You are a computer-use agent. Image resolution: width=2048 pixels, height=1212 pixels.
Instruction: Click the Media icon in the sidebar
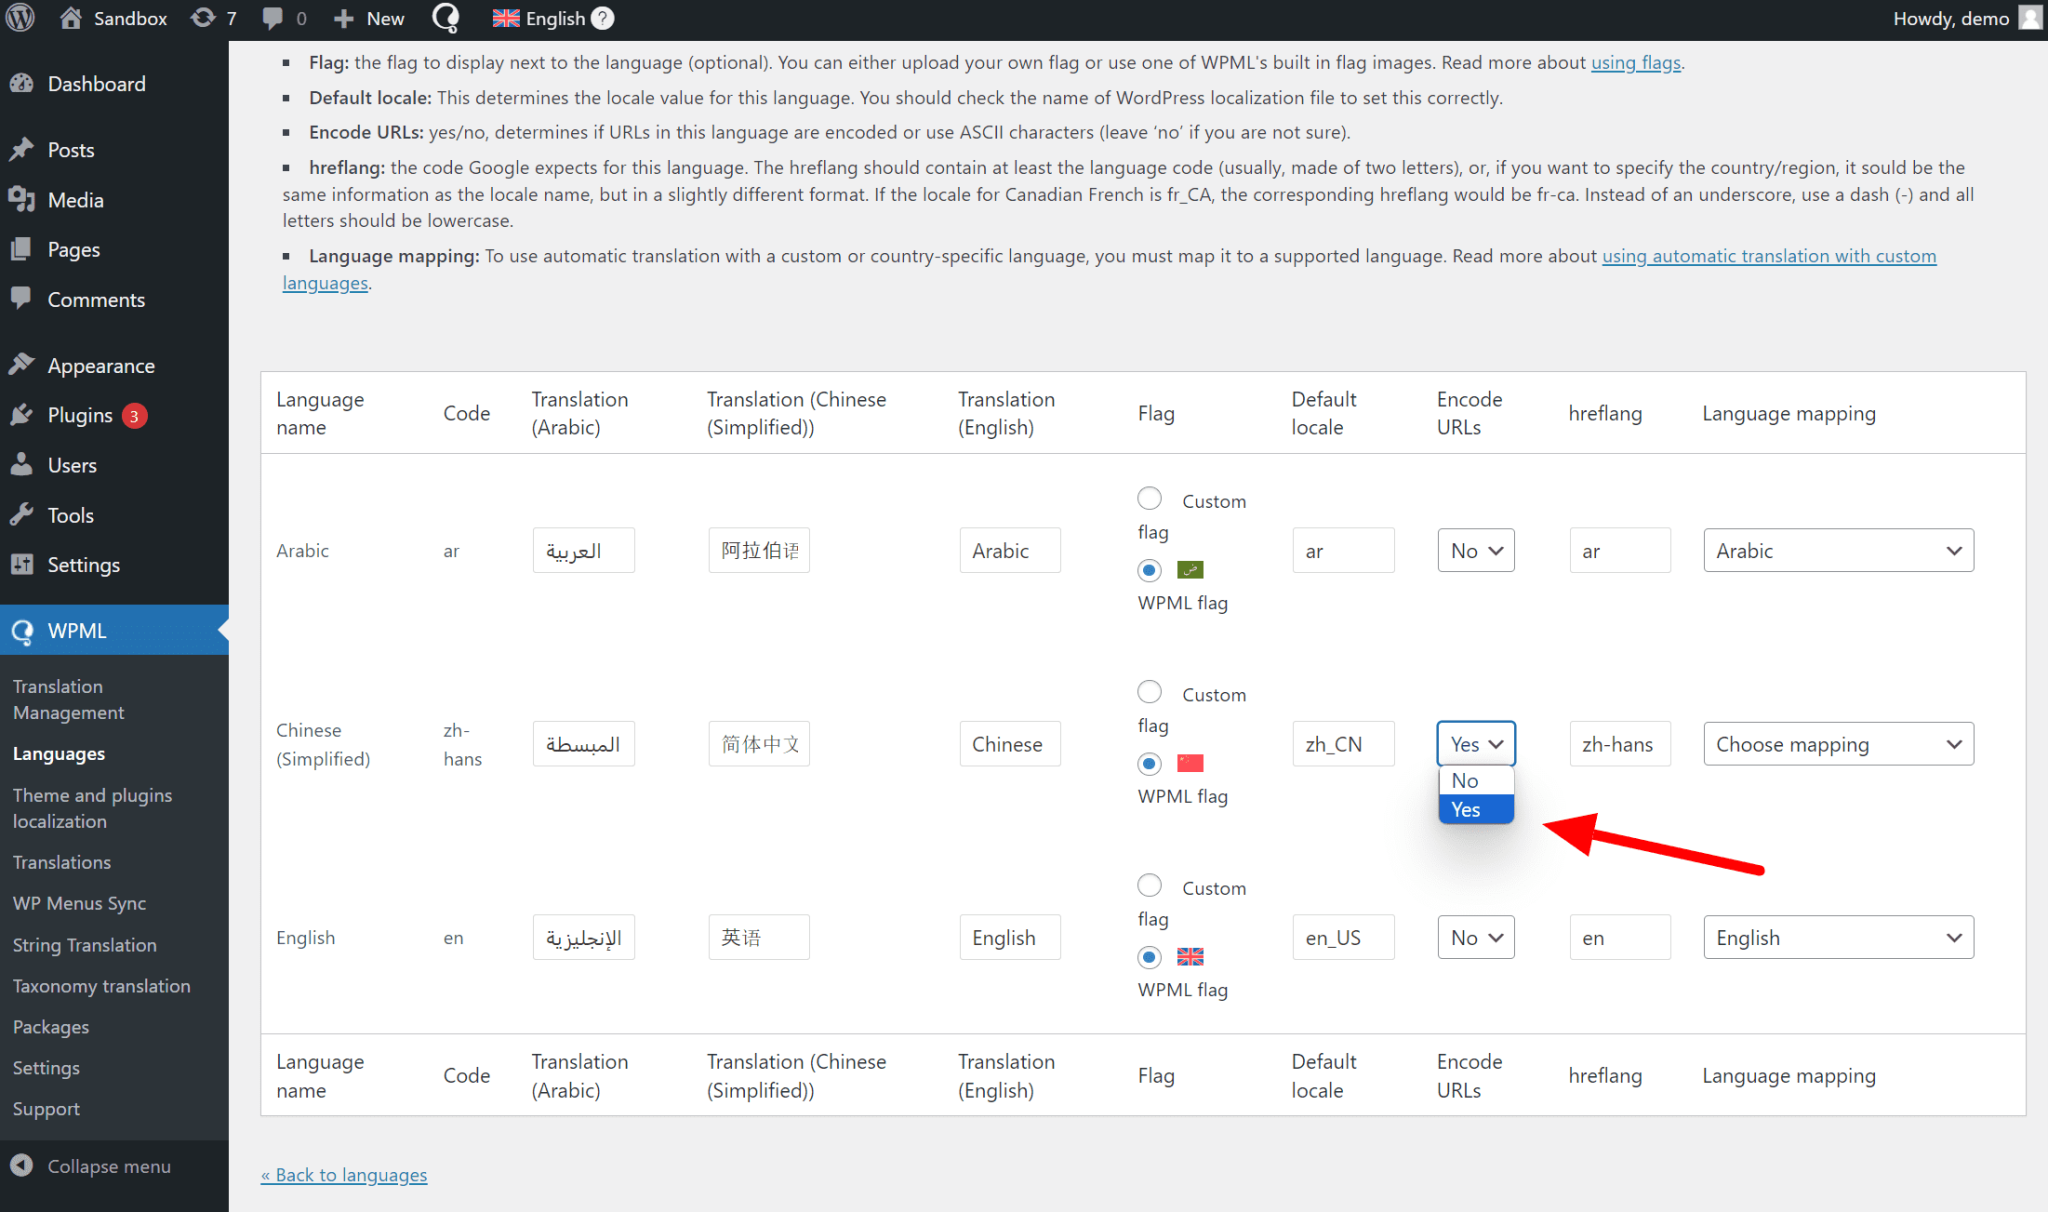(23, 200)
